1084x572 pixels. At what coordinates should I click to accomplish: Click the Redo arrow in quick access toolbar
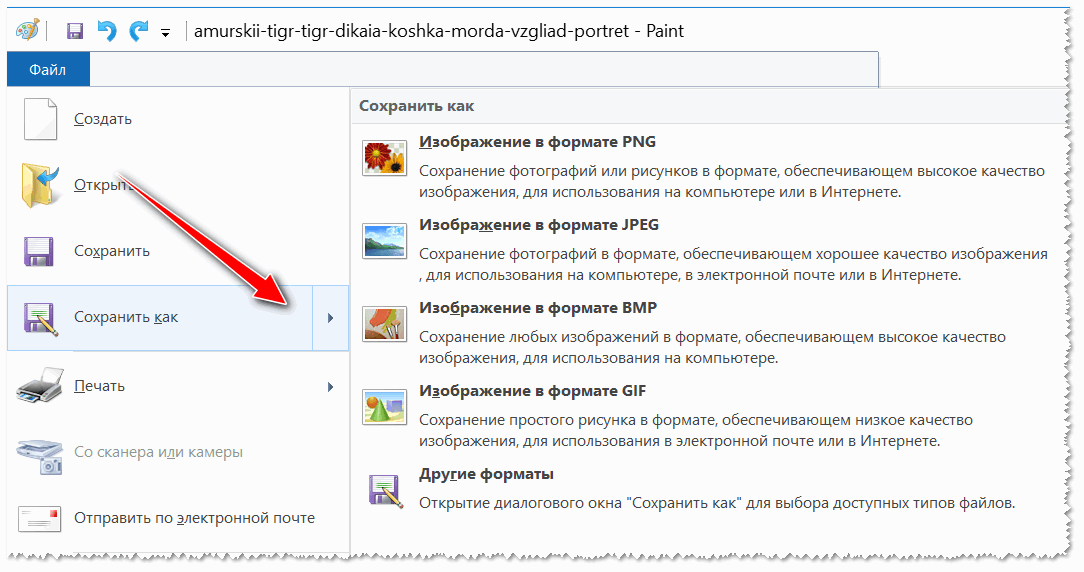[138, 31]
